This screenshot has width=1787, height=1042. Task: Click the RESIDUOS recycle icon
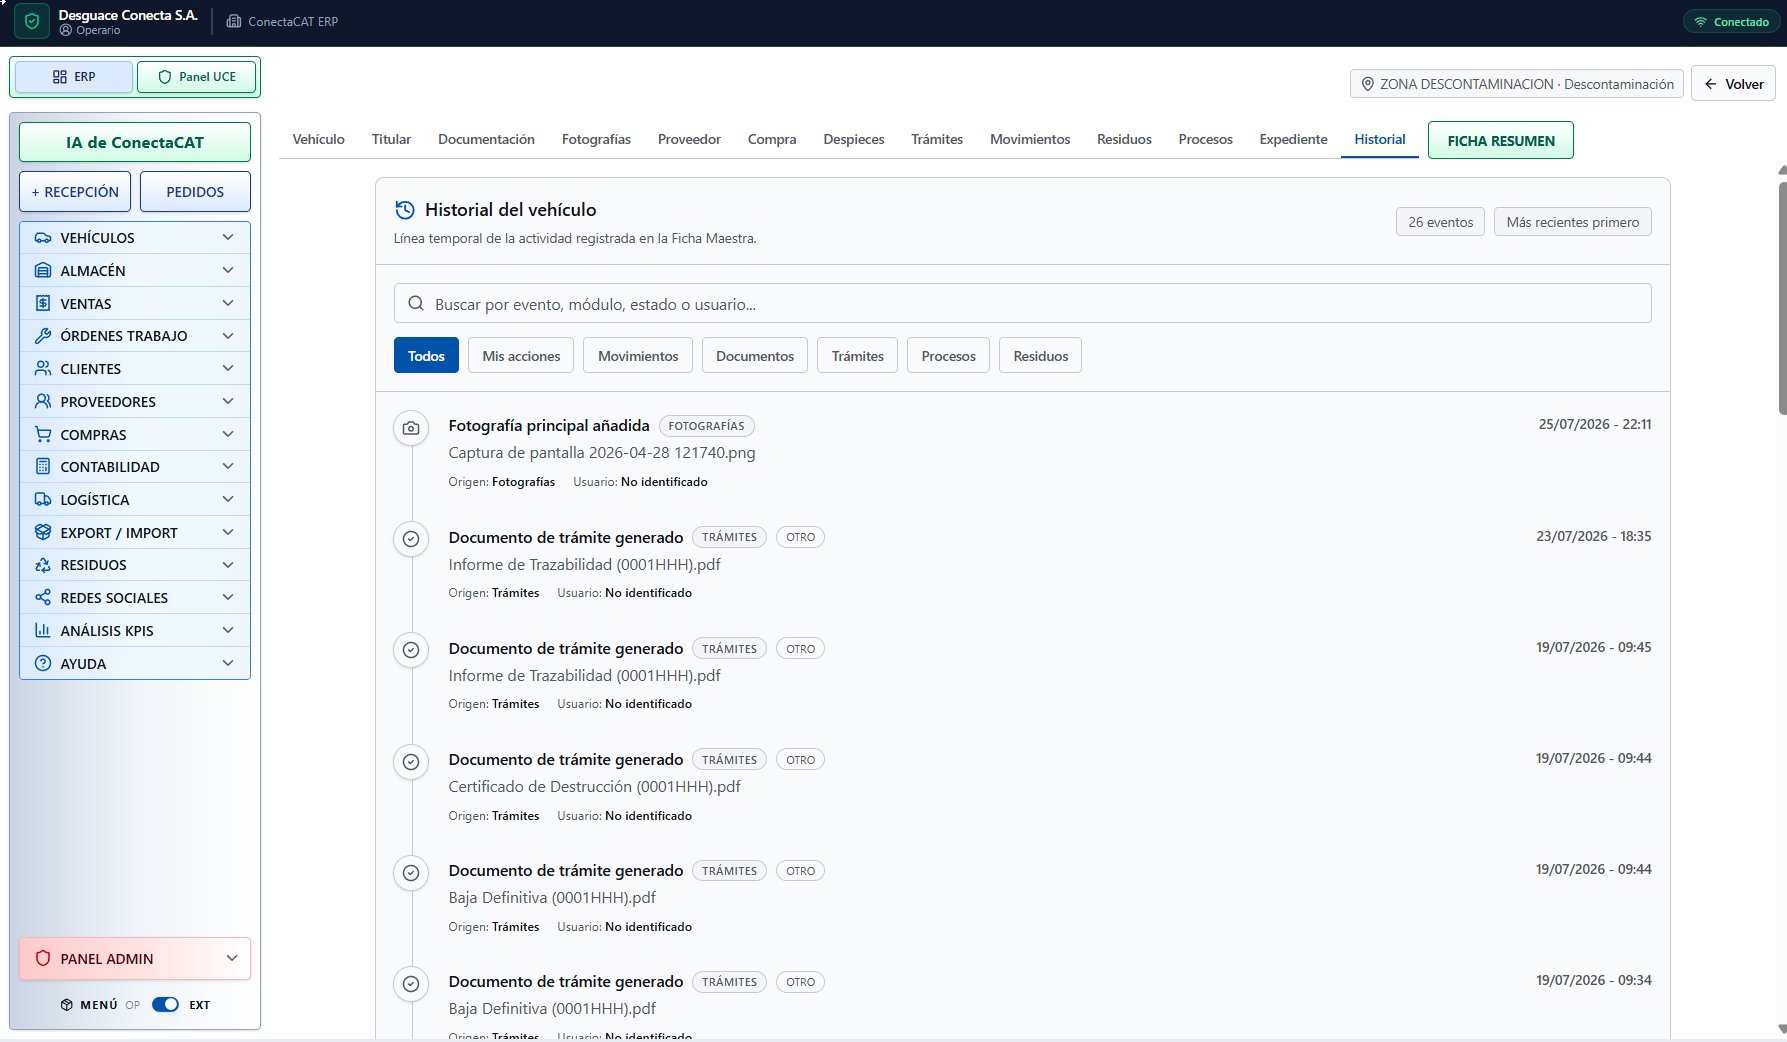pos(43,565)
